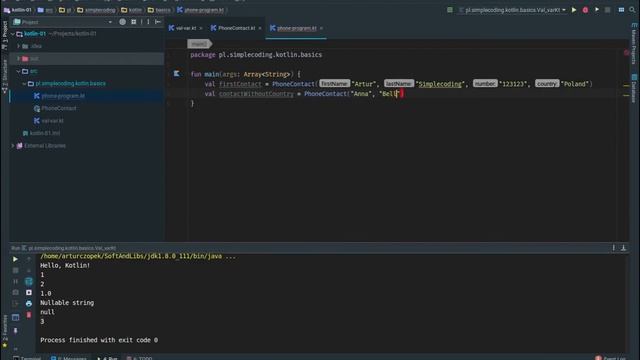This screenshot has height=360, width=640.
Task: Click collapse-all icon in Project panel header
Action: pyautogui.click(x=134, y=22)
